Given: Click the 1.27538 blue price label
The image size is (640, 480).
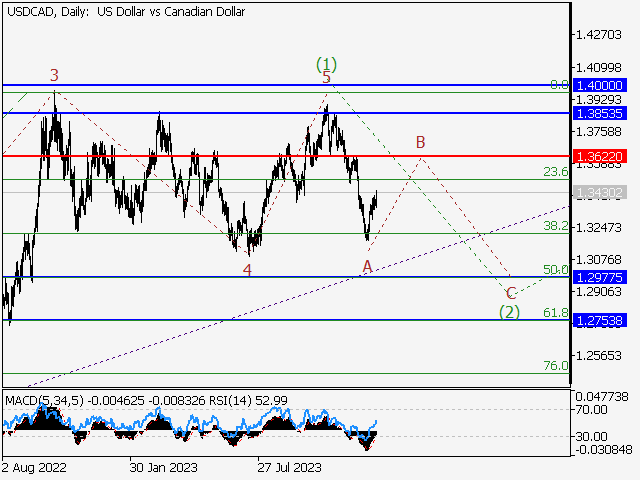Looking at the screenshot, I should (x=600, y=320).
